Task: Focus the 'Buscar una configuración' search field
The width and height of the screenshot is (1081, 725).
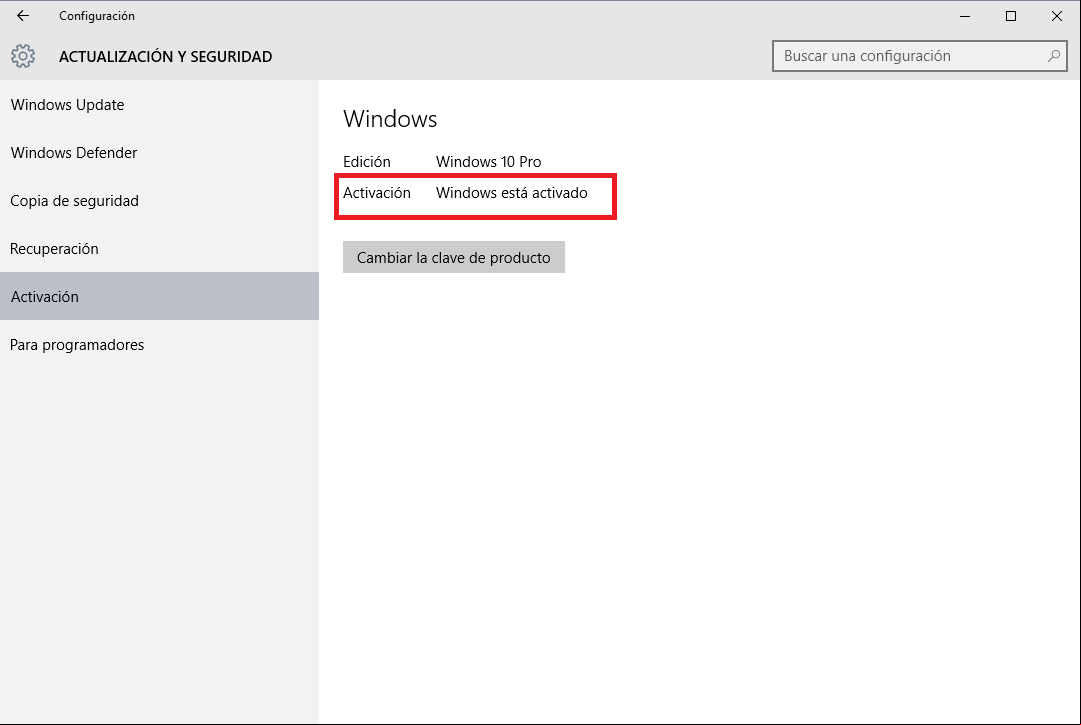Action: click(x=920, y=56)
